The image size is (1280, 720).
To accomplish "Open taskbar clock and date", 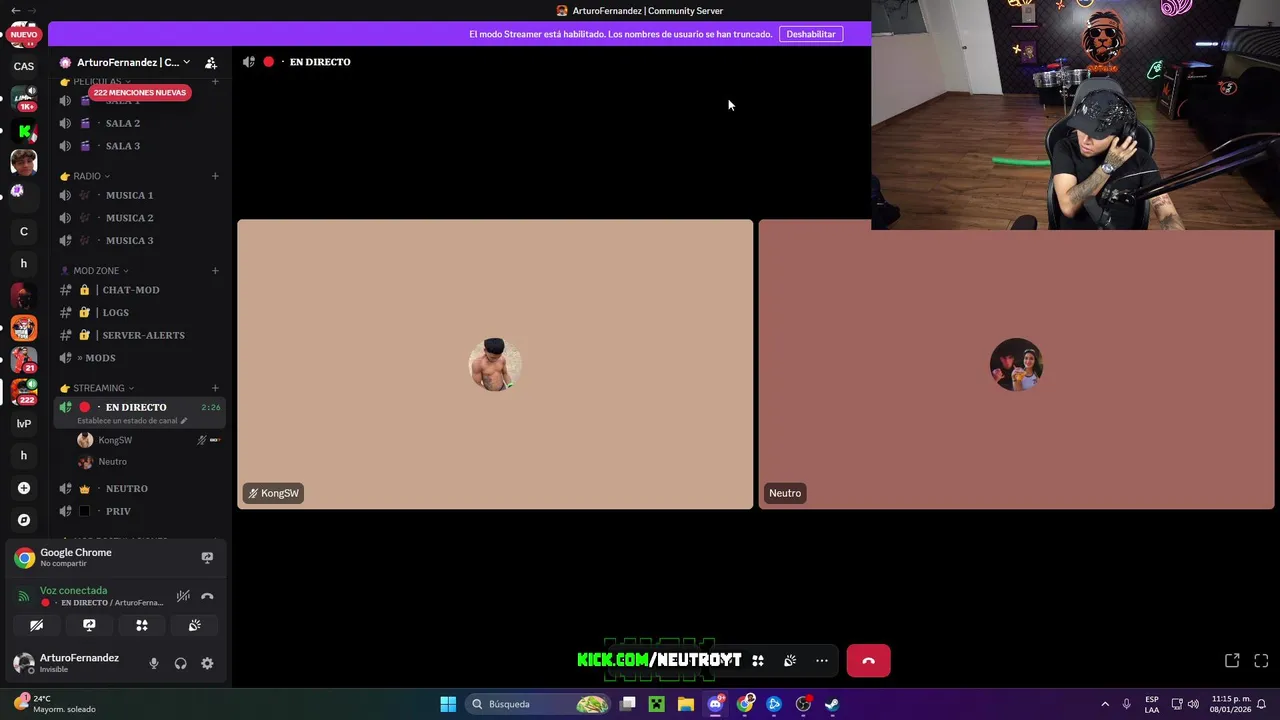I will 1231,704.
